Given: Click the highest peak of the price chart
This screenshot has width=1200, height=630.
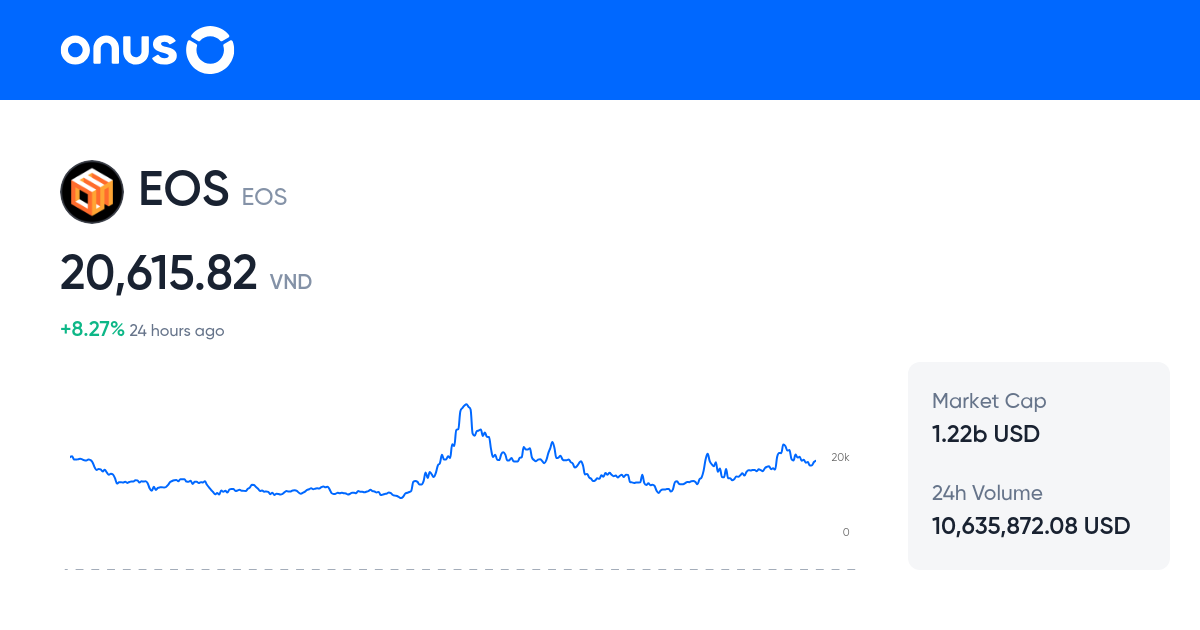Looking at the screenshot, I should 466,405.
